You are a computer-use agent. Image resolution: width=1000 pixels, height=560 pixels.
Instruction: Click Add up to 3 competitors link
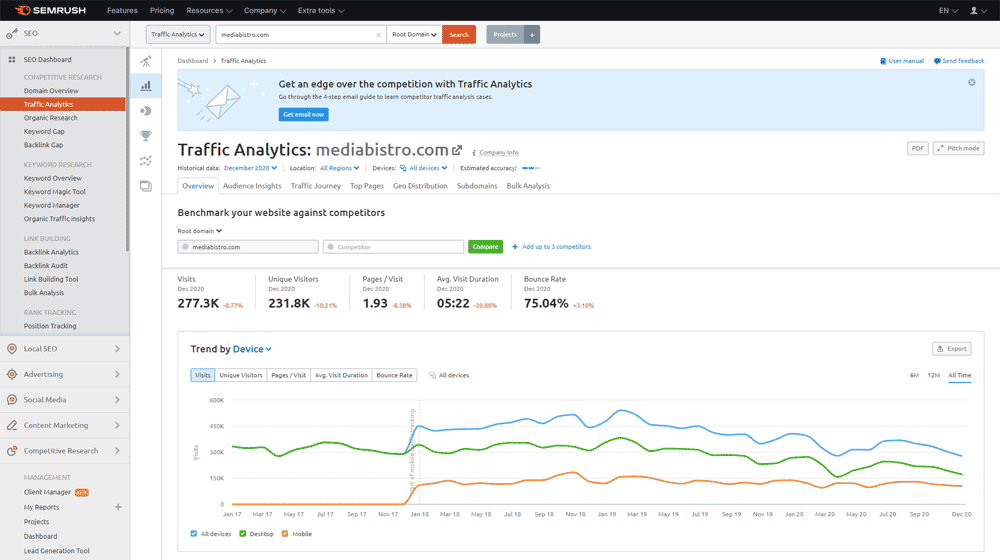tap(552, 247)
